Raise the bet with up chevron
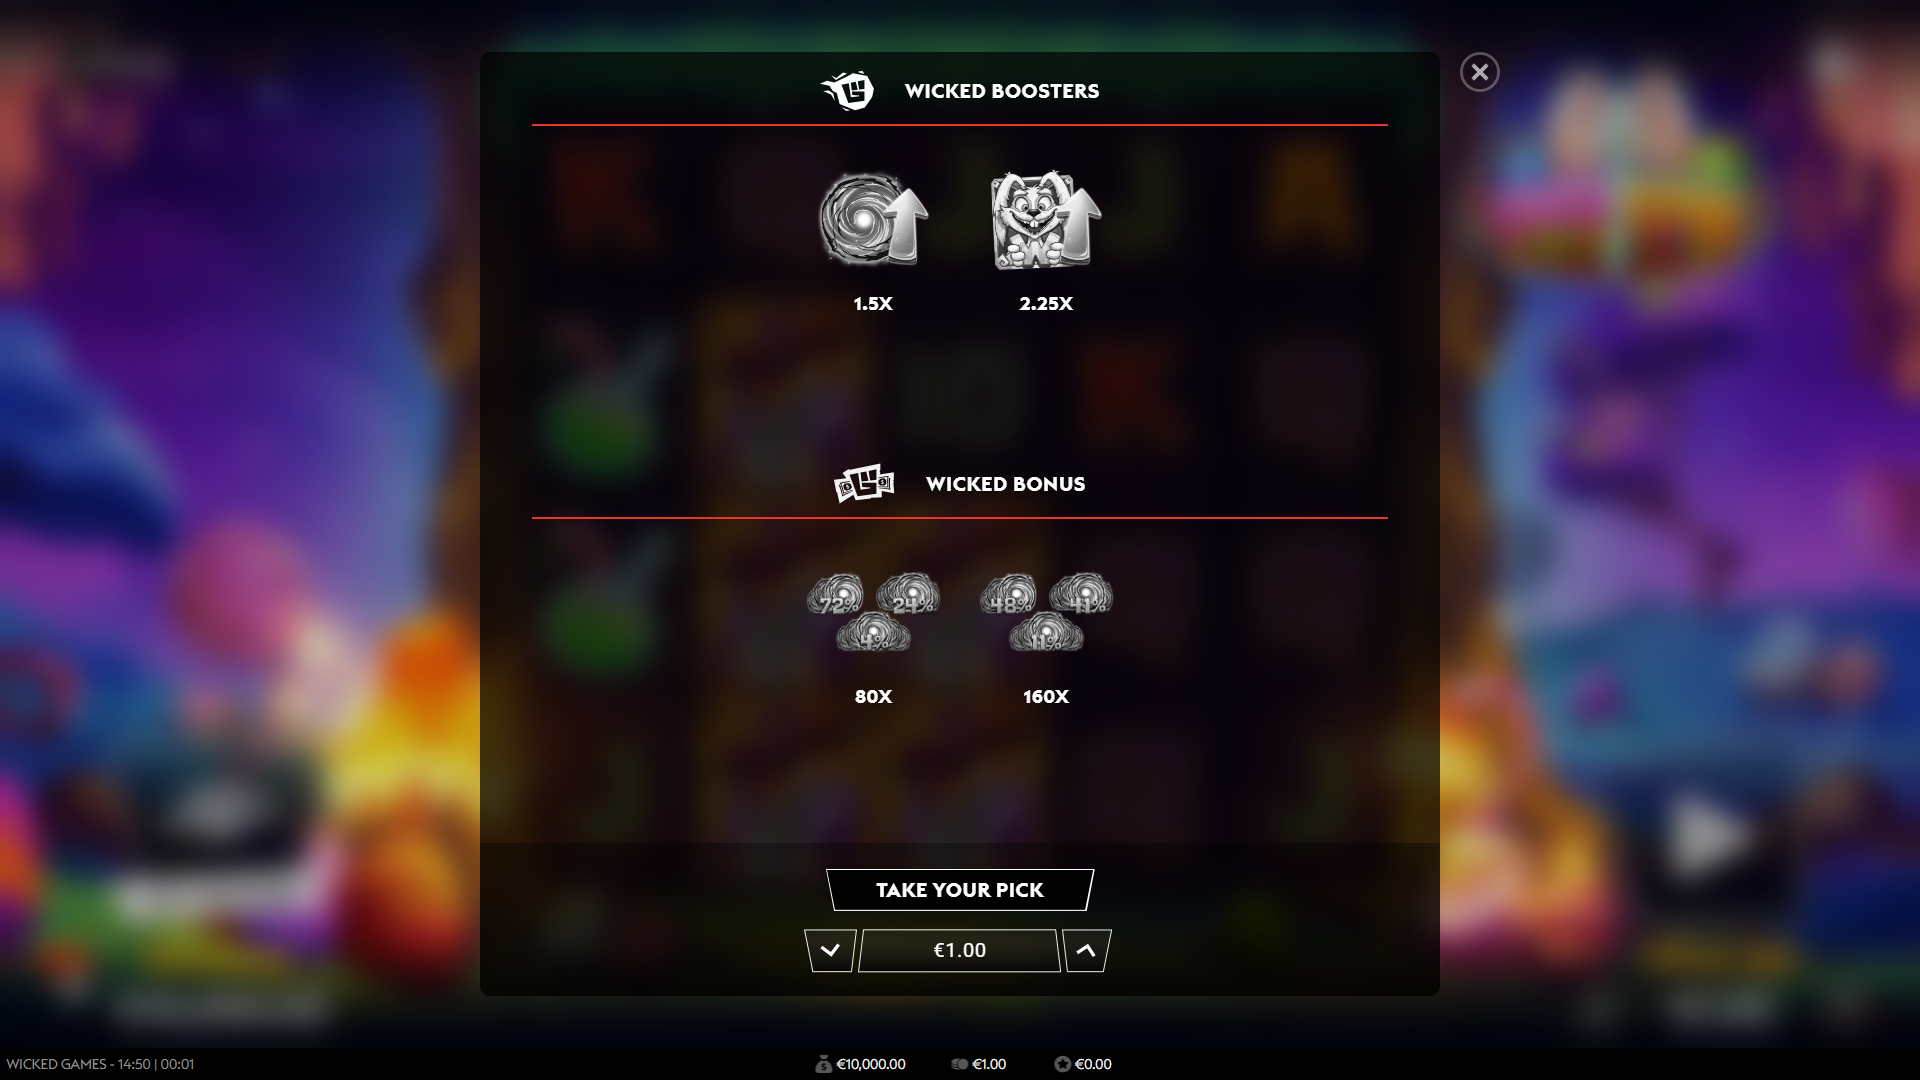The height and width of the screenshot is (1080, 1920). (1086, 951)
